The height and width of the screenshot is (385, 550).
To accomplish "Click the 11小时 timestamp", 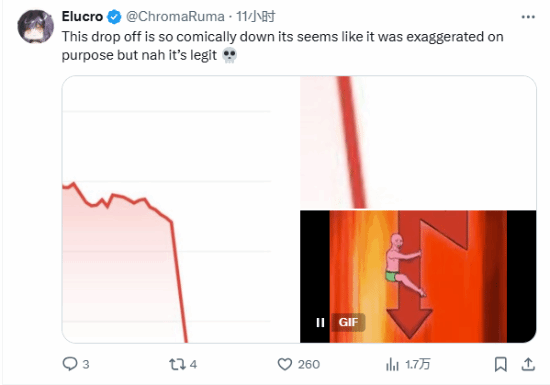I will coord(255,16).
